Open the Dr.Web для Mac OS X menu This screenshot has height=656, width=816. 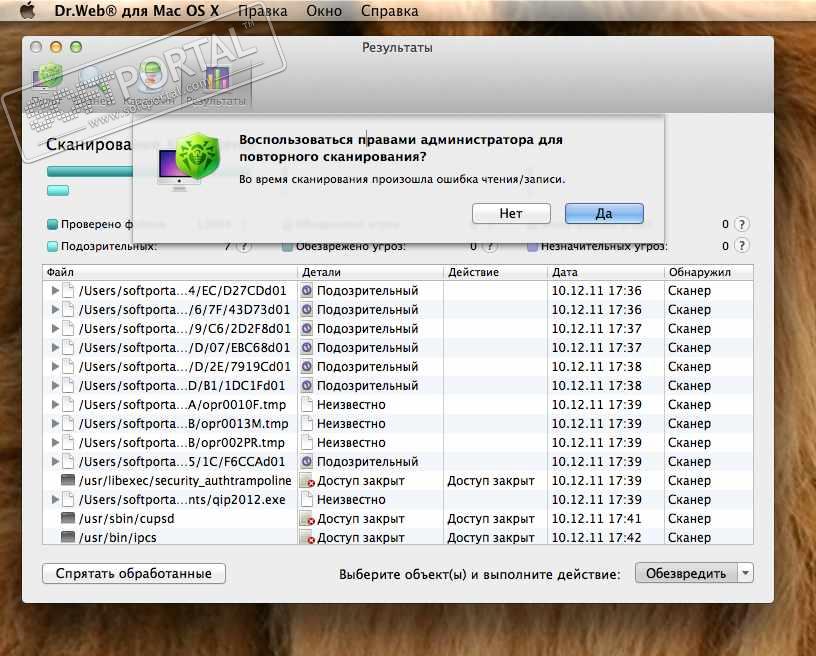tap(136, 10)
